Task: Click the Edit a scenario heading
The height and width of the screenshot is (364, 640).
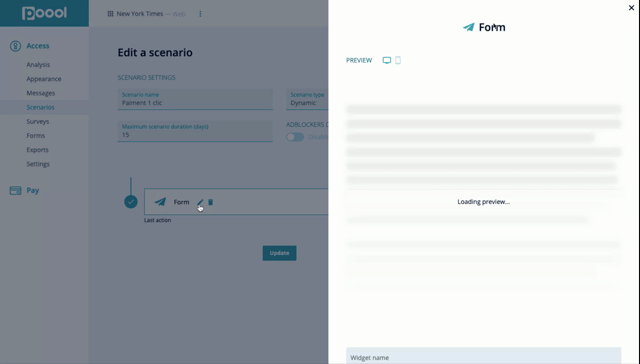Action: (x=155, y=53)
